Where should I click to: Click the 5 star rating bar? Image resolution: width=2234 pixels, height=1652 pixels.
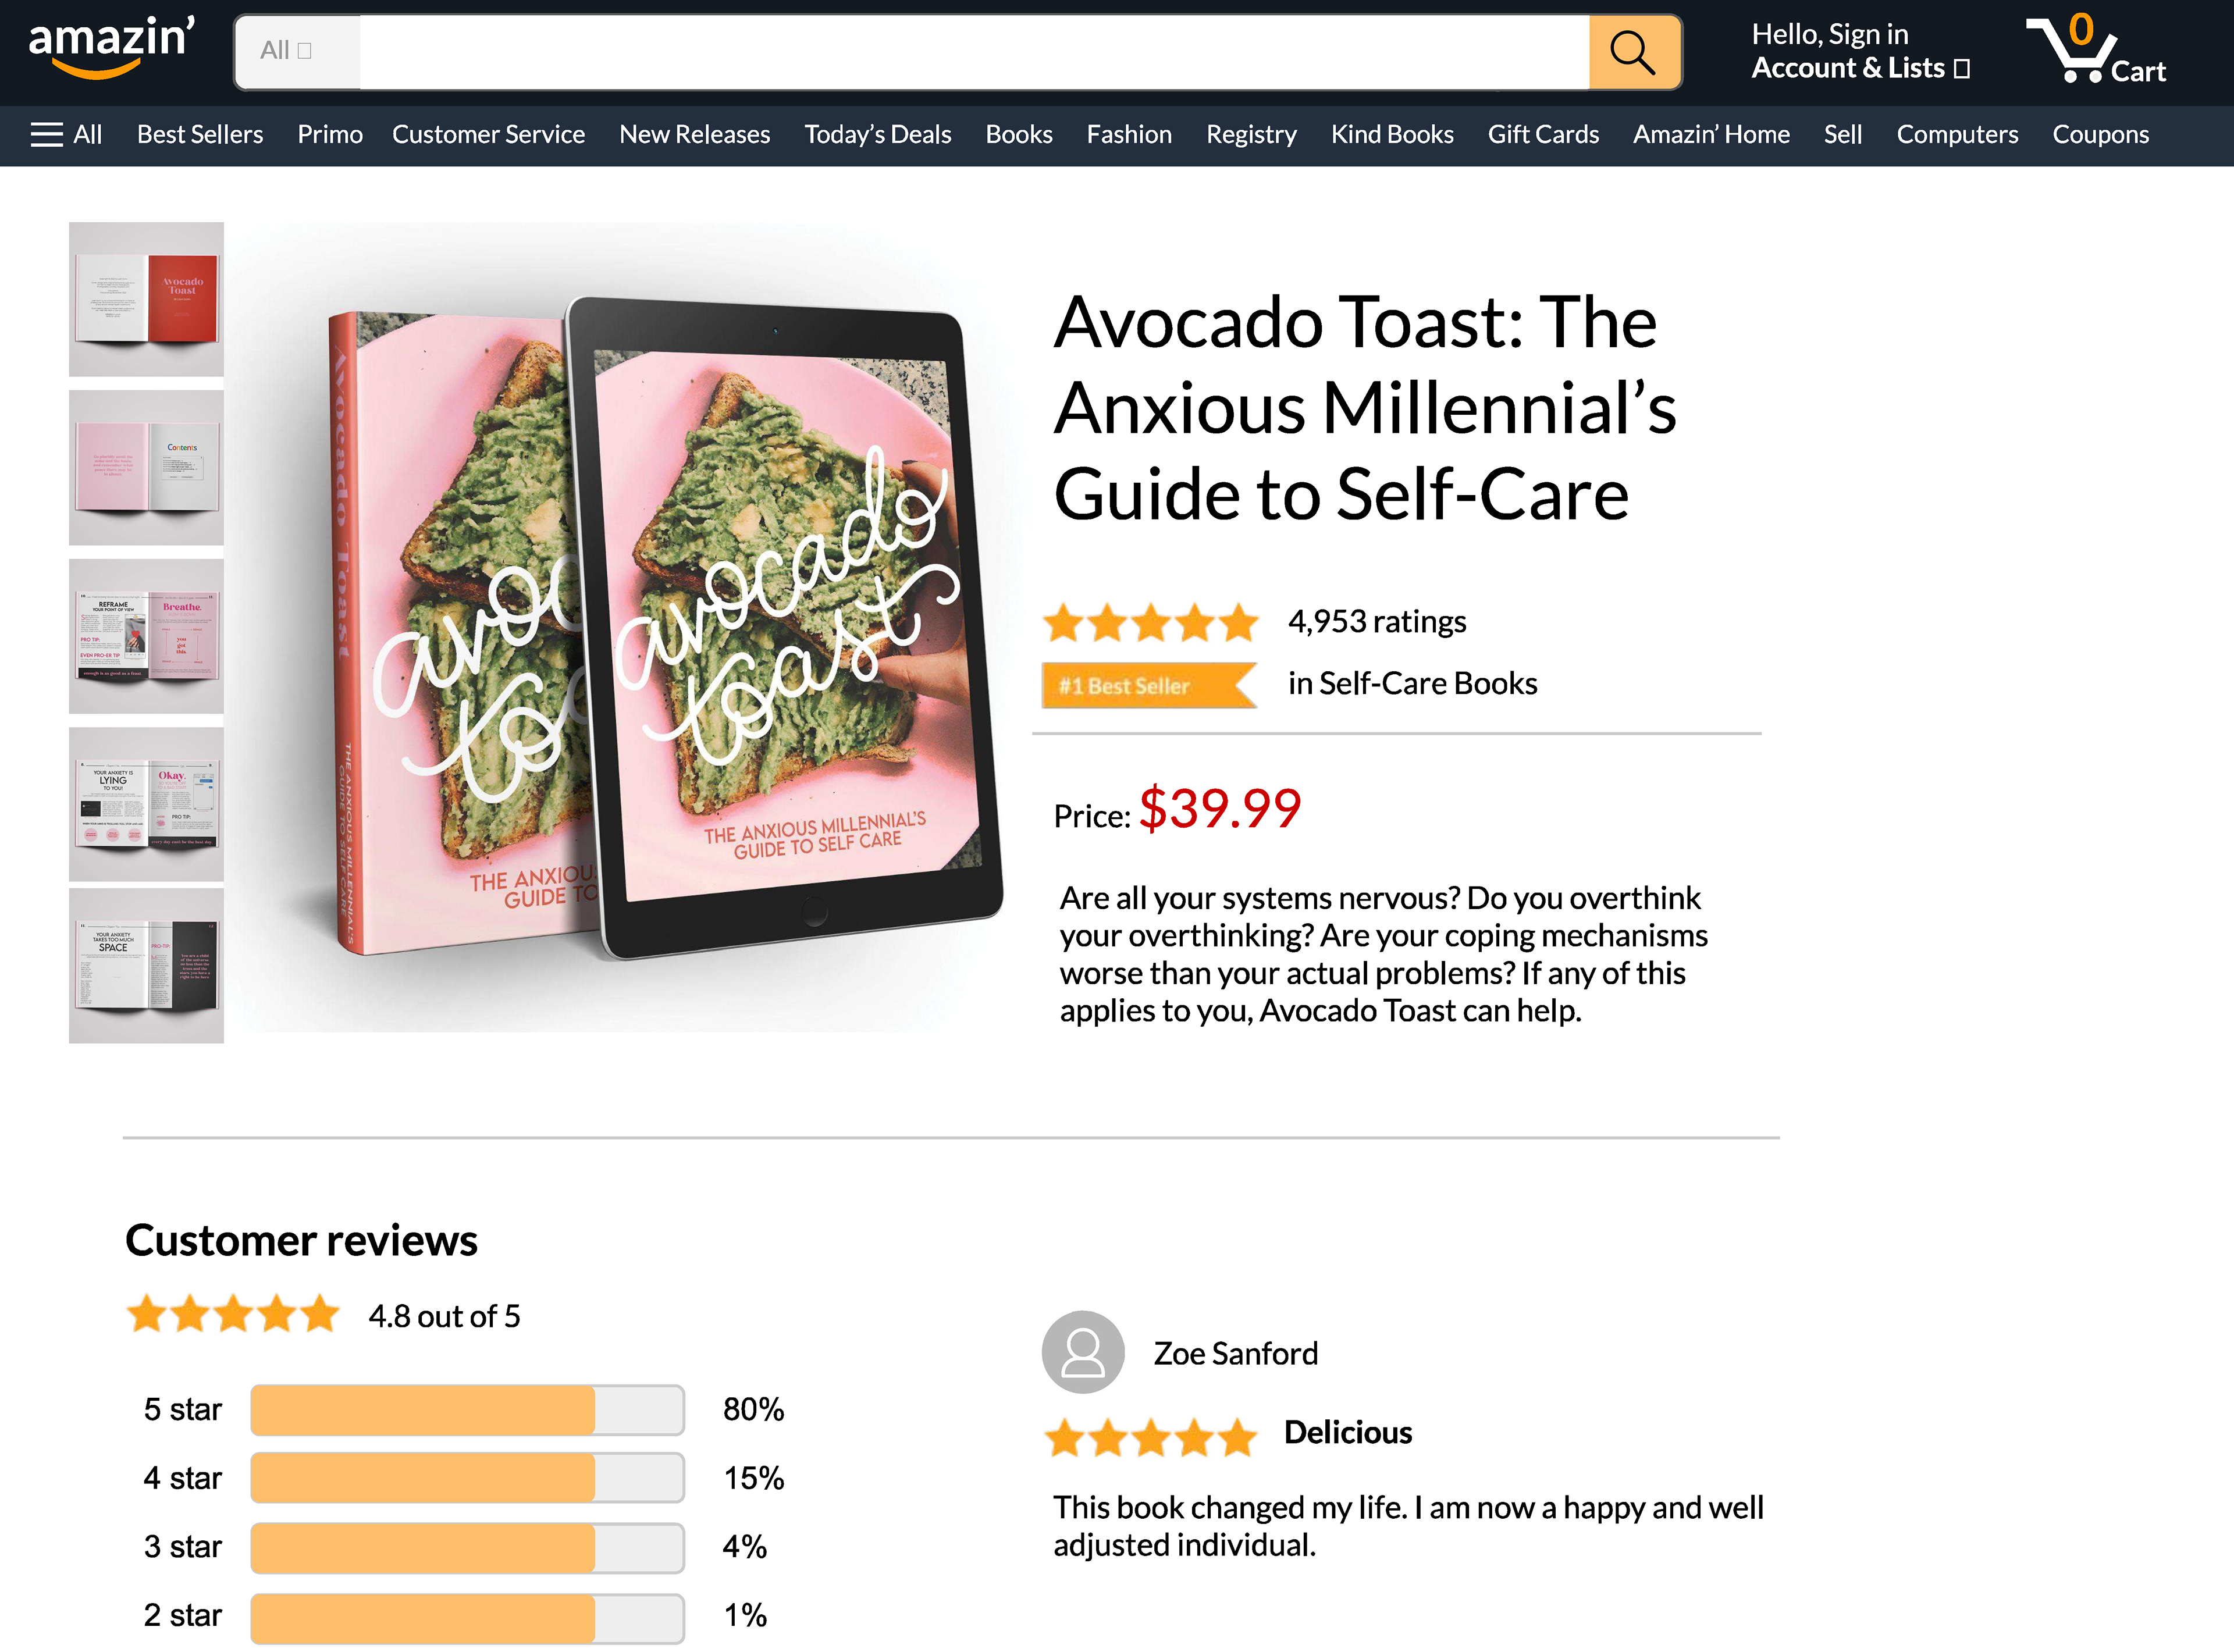tap(467, 1410)
